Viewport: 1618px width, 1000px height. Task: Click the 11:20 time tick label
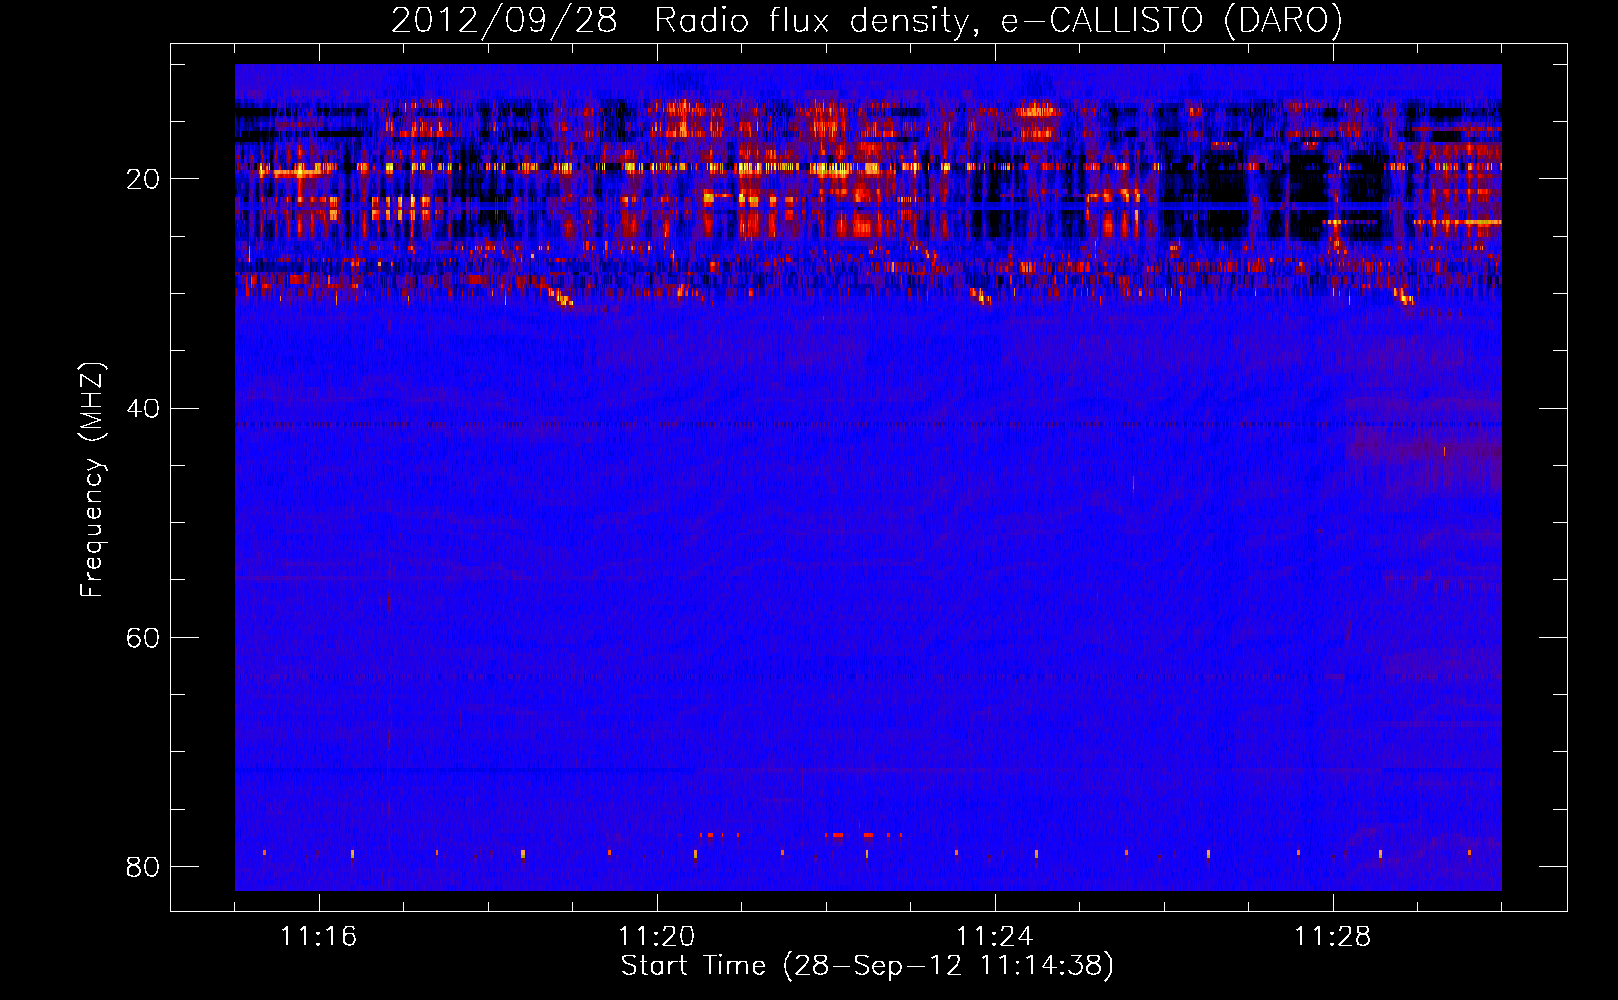(x=656, y=937)
